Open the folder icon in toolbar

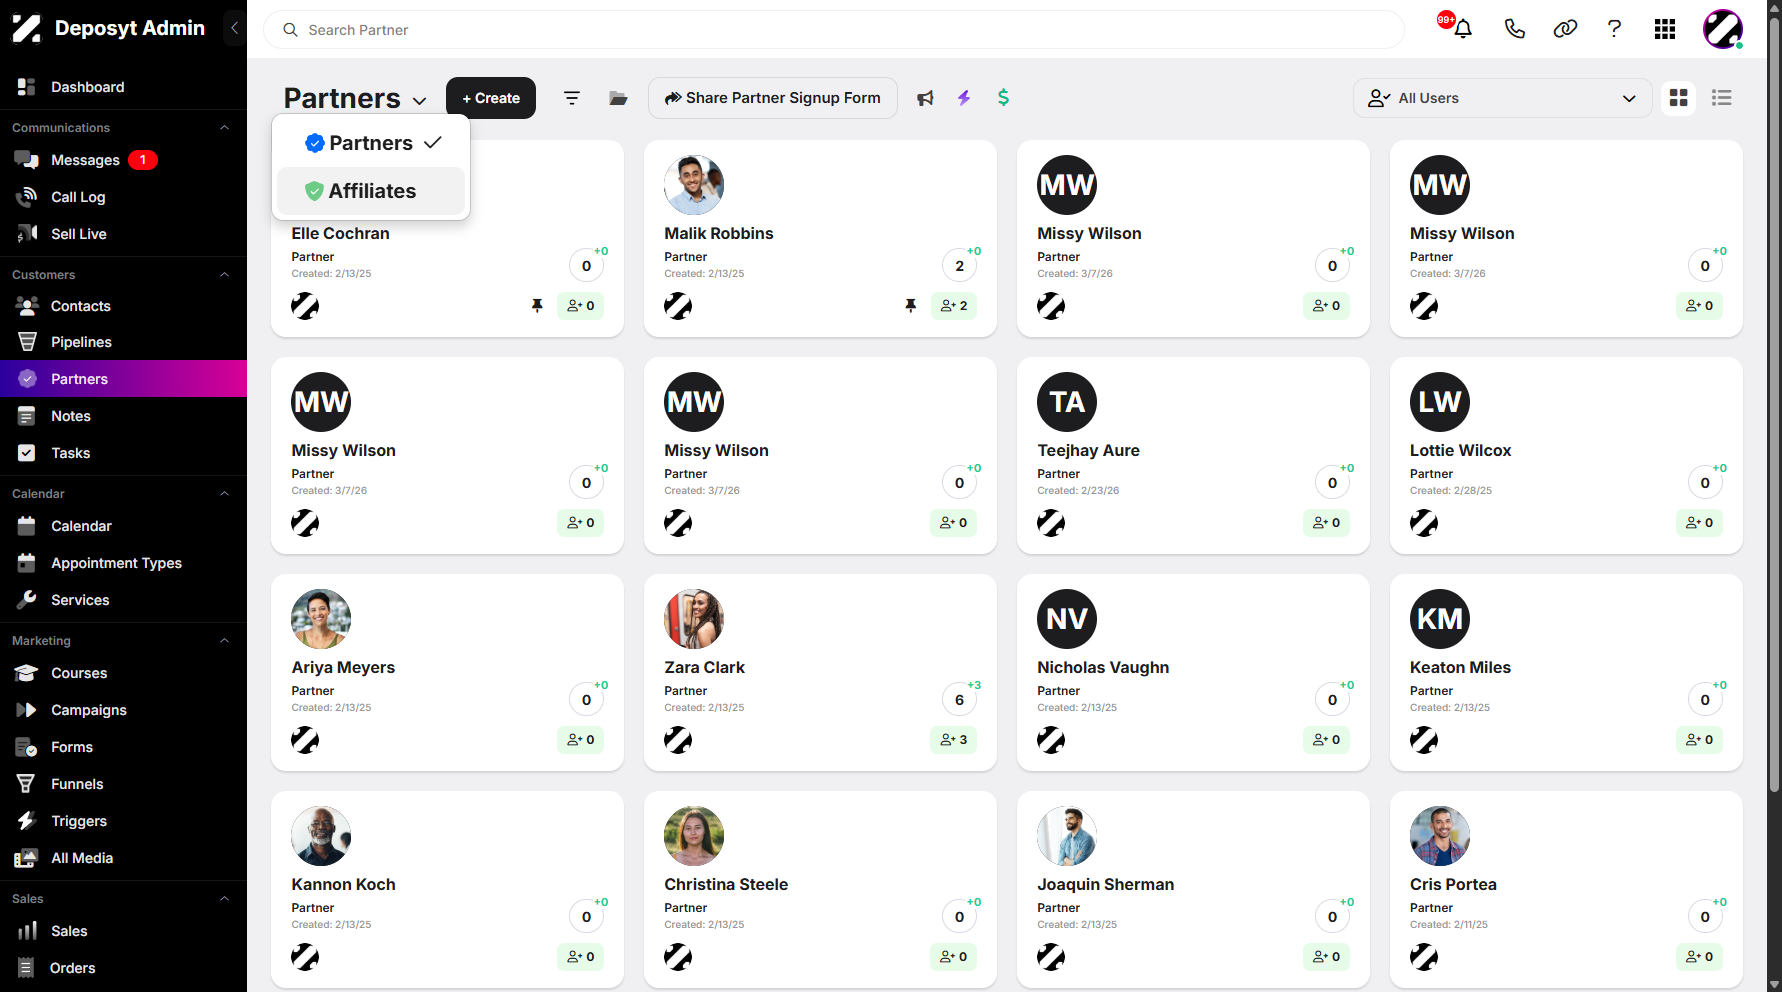[618, 98]
